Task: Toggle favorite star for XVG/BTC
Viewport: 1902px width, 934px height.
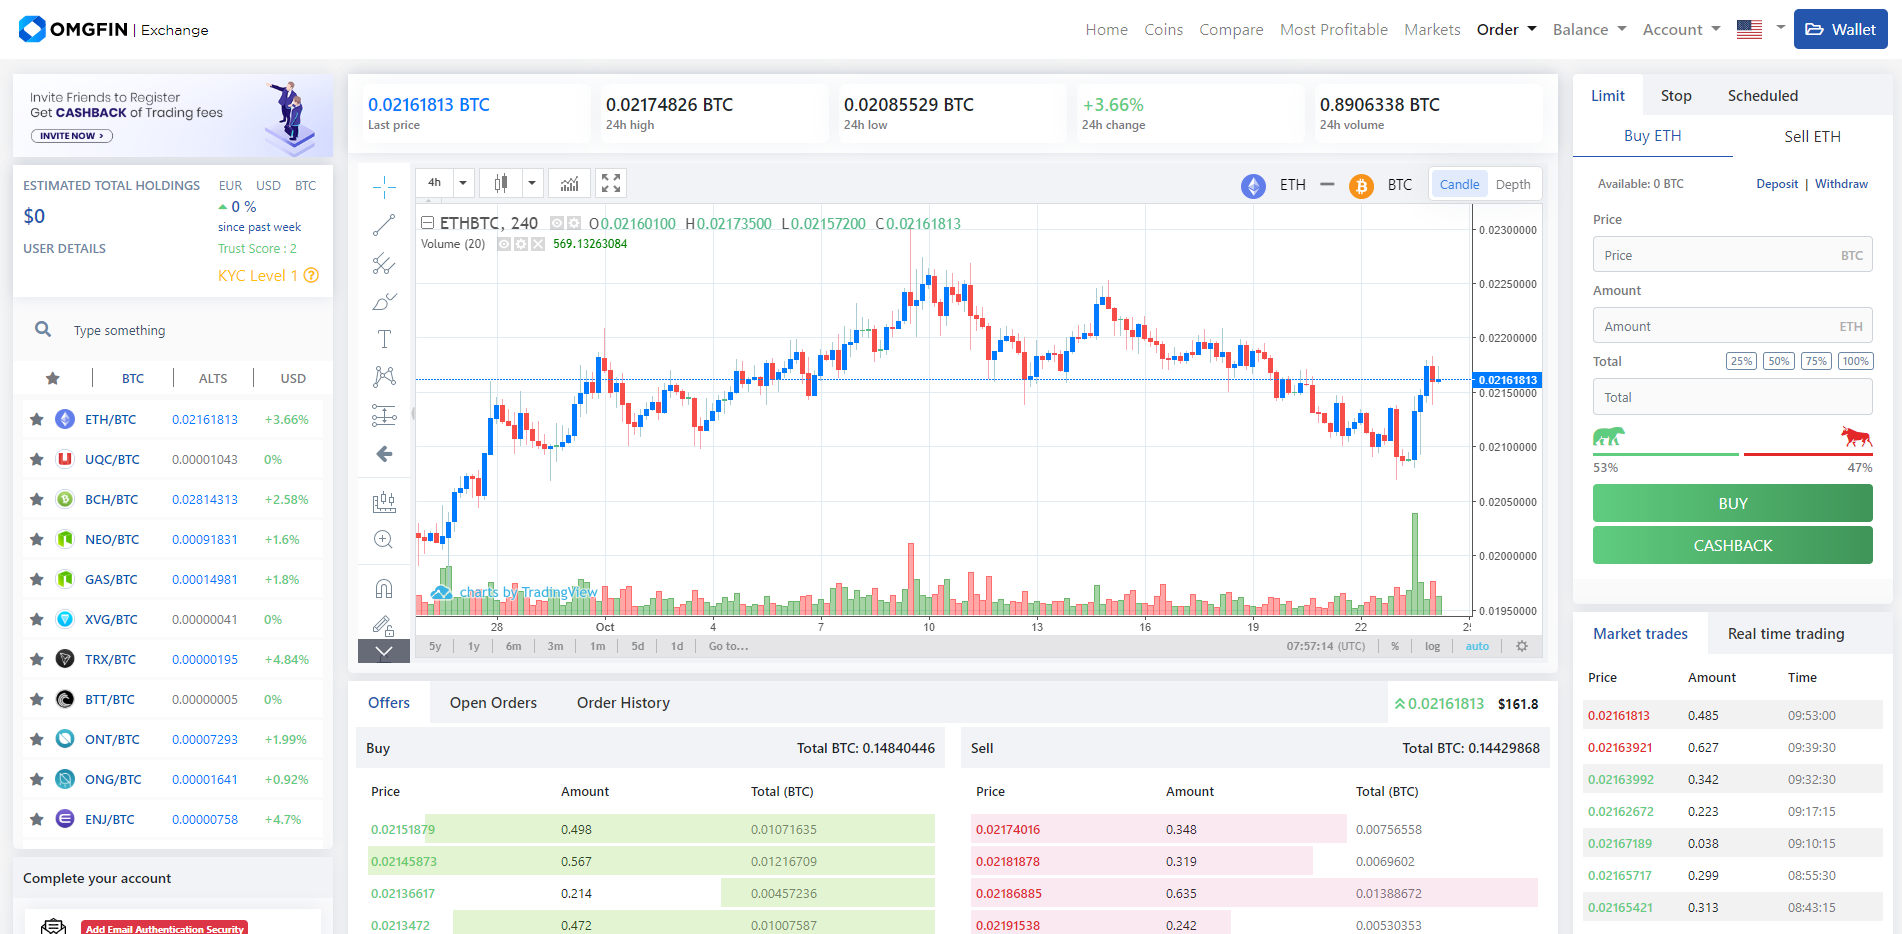Action: [37, 619]
